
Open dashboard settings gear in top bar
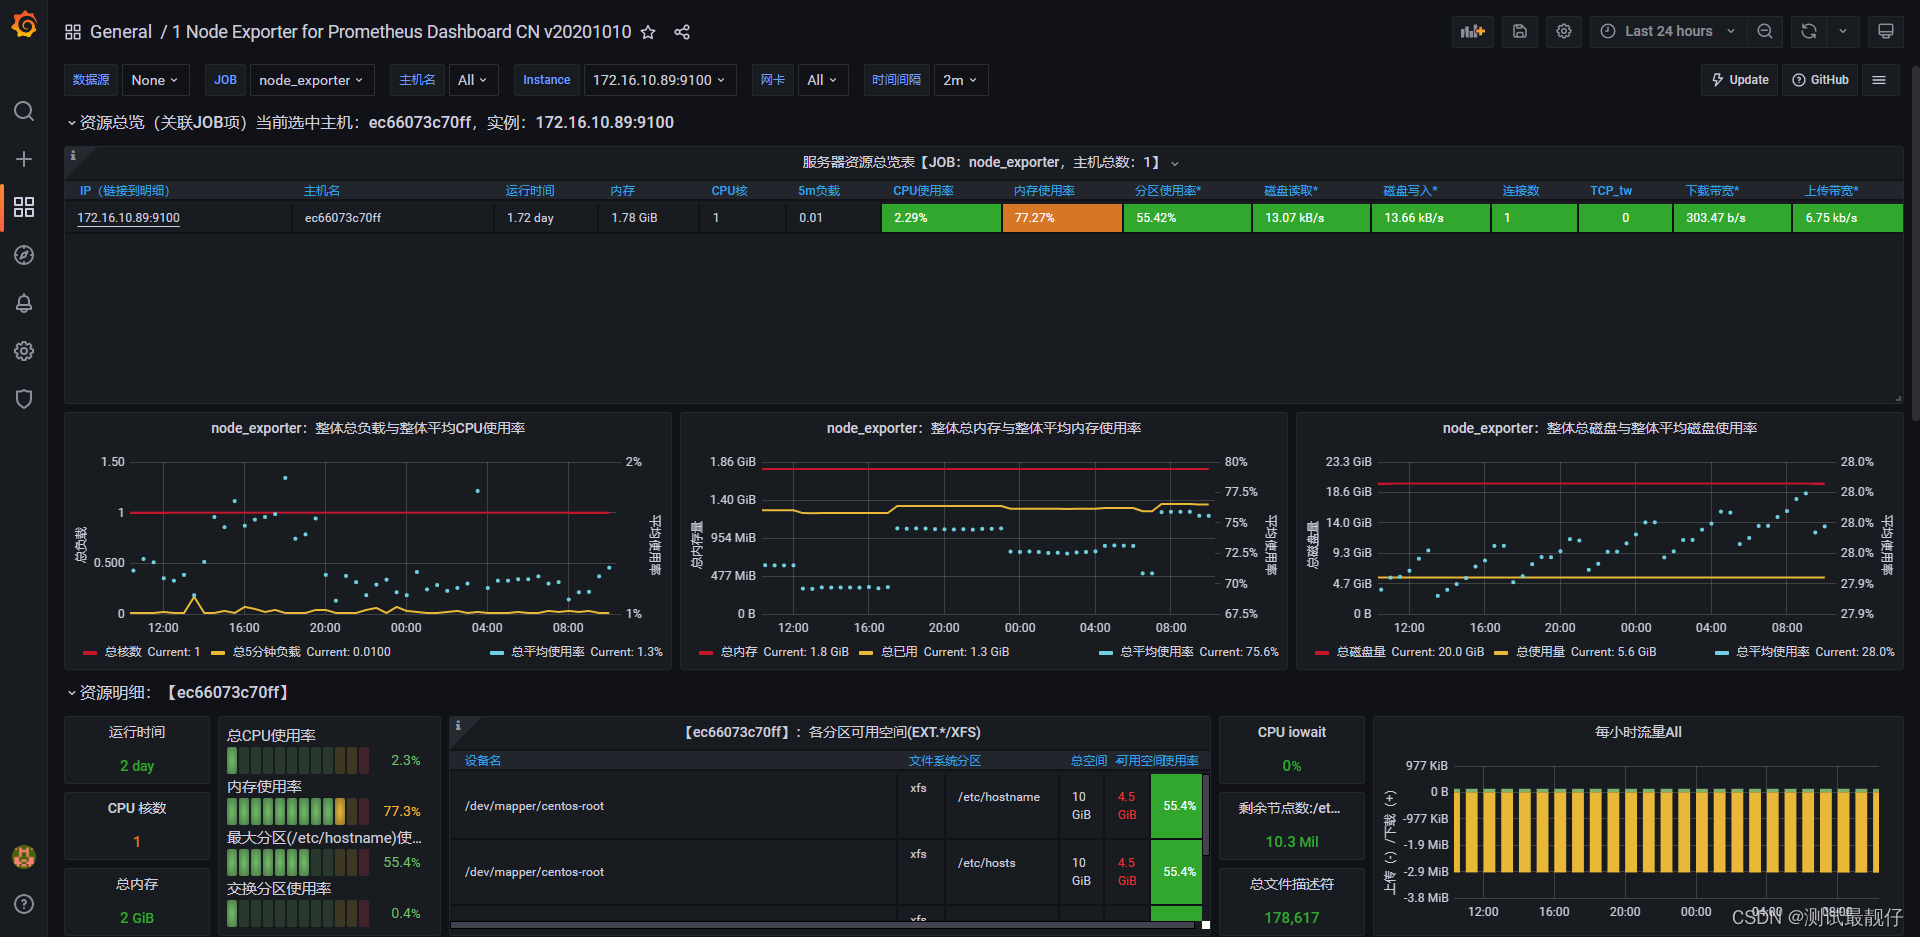[x=1564, y=31]
